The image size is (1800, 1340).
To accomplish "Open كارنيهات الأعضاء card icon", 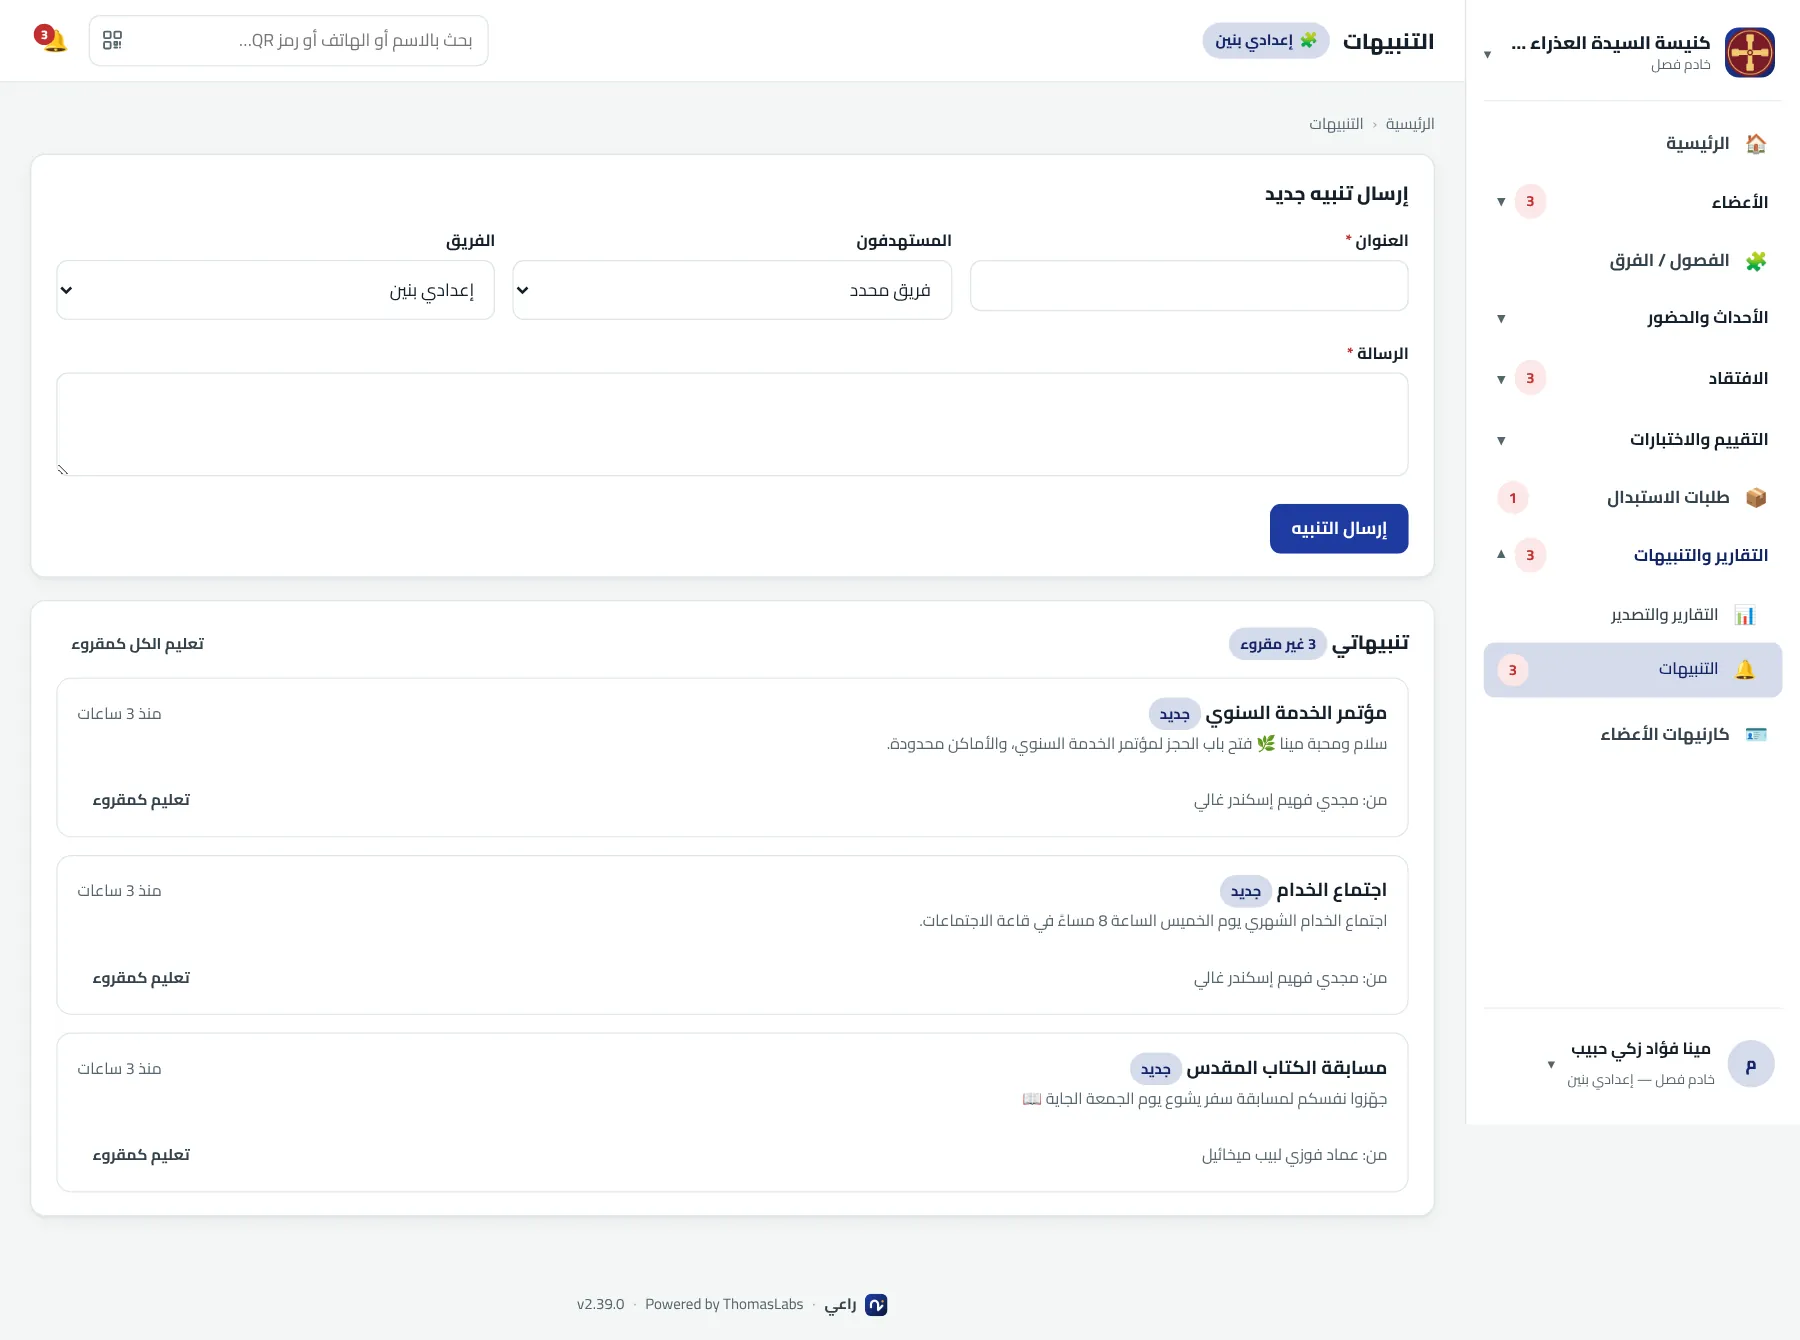I will click(x=1755, y=735).
